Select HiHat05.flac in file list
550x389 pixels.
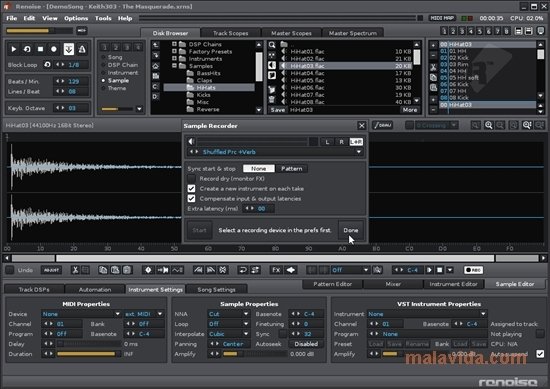coord(346,80)
